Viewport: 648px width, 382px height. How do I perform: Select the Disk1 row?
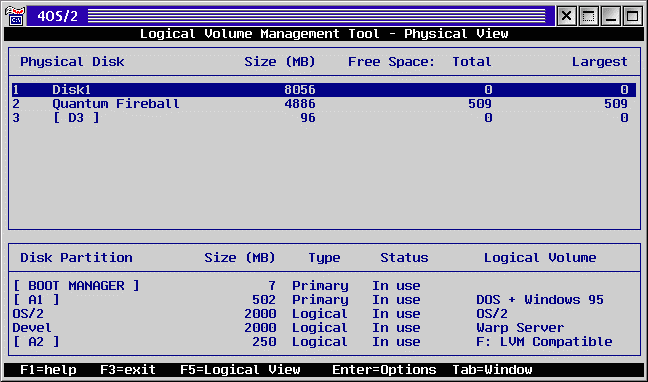[x=324, y=90]
